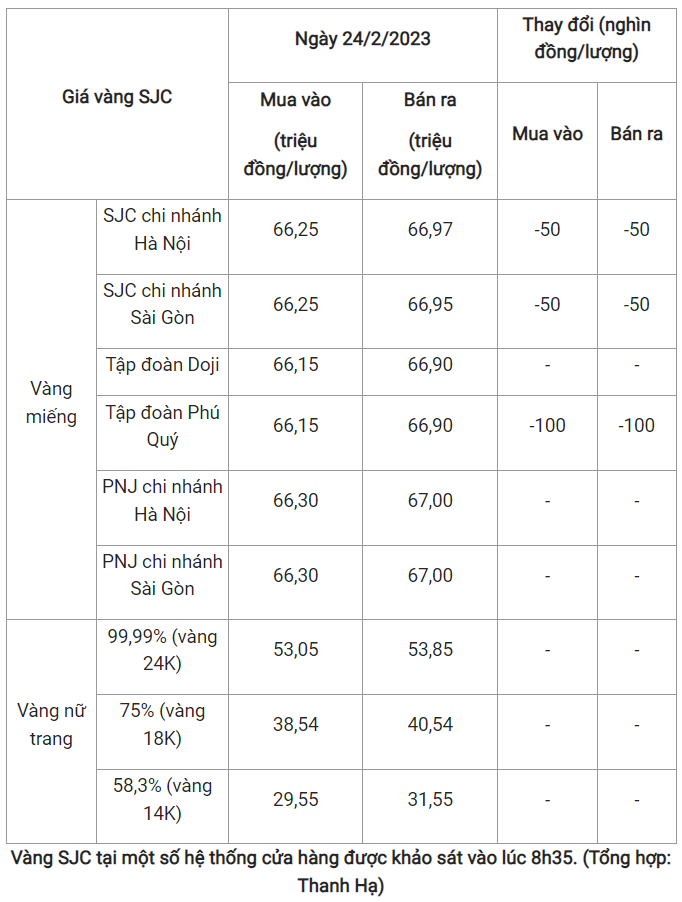Image resolution: width=682 pixels, height=902 pixels.
Task: Click the selling price 66,97 cell
Action: (x=430, y=229)
